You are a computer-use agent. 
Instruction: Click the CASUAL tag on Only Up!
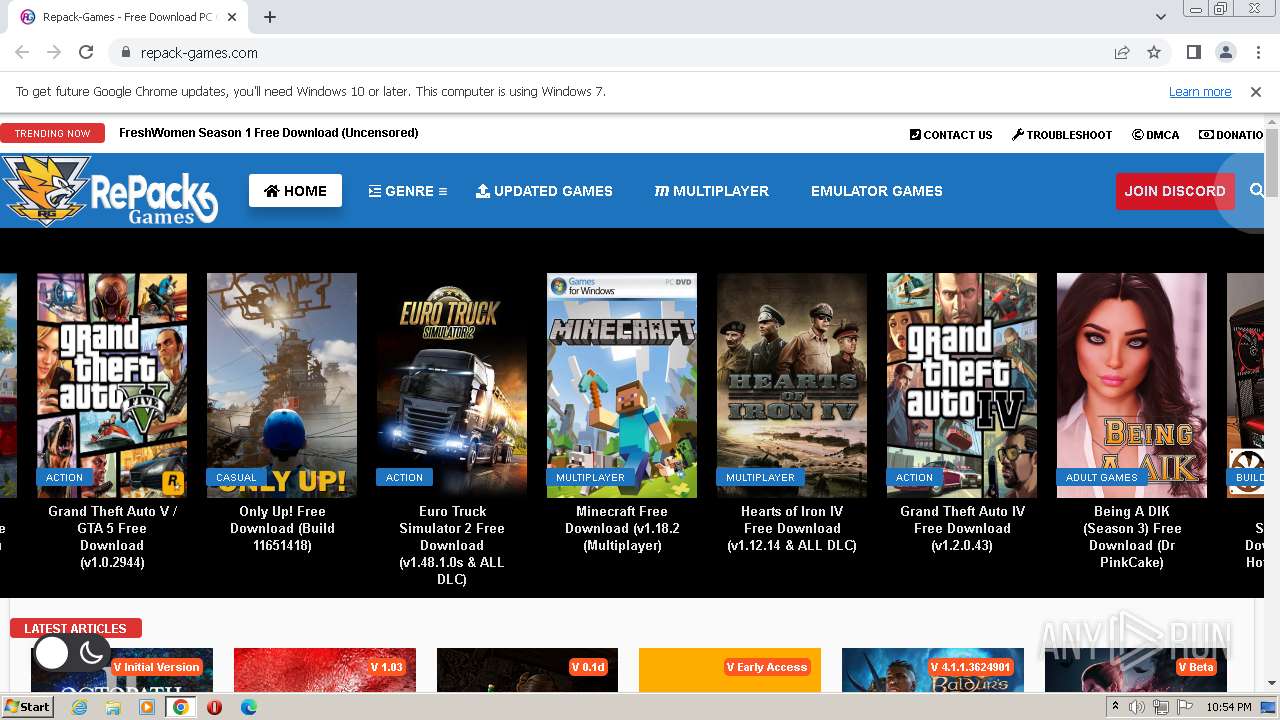tap(236, 478)
